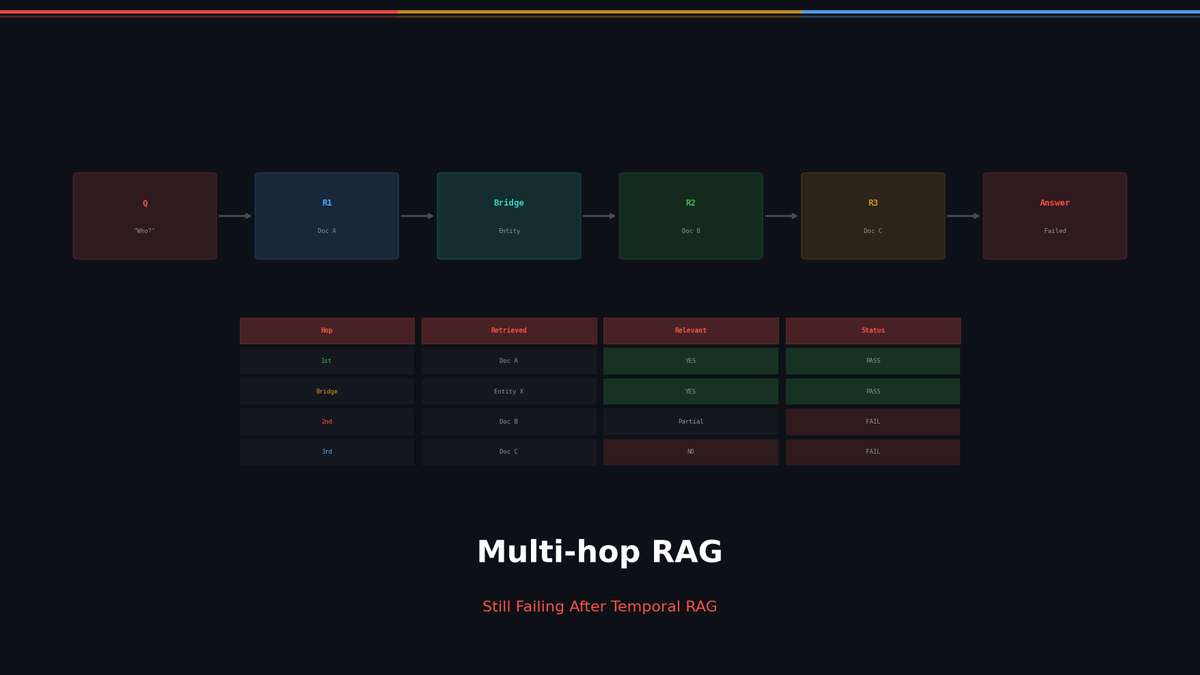Toggle the Partial relevance cell for Doc B

(690, 421)
